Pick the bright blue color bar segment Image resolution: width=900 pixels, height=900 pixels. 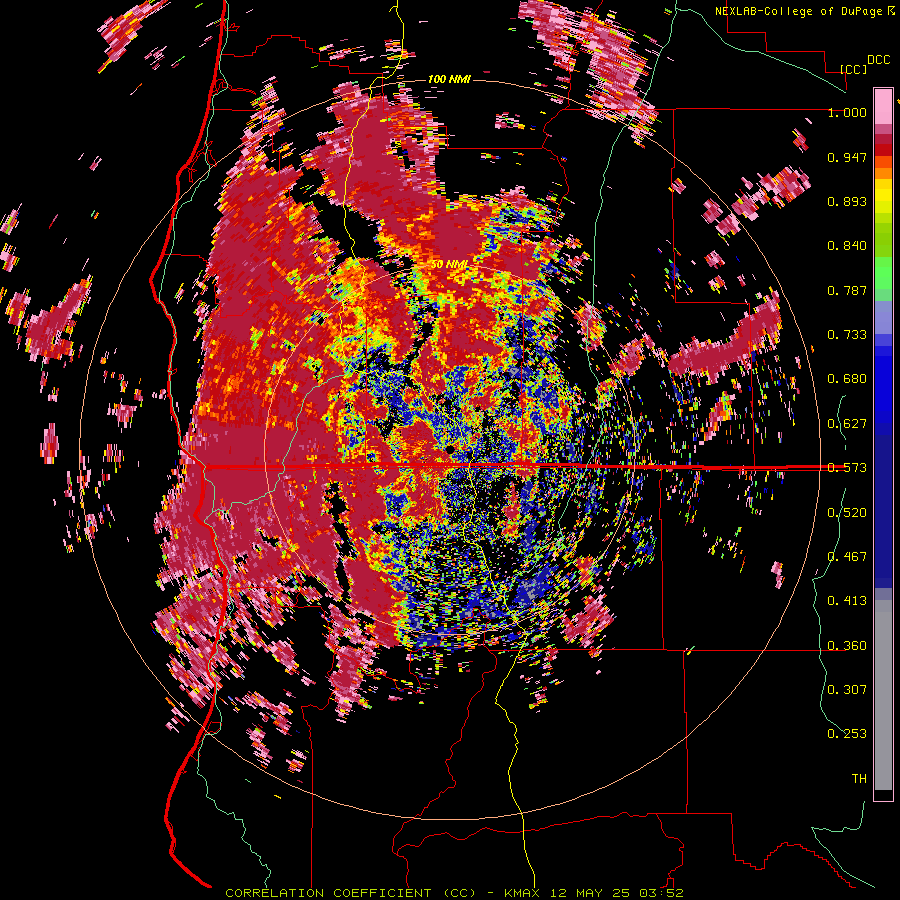click(883, 385)
